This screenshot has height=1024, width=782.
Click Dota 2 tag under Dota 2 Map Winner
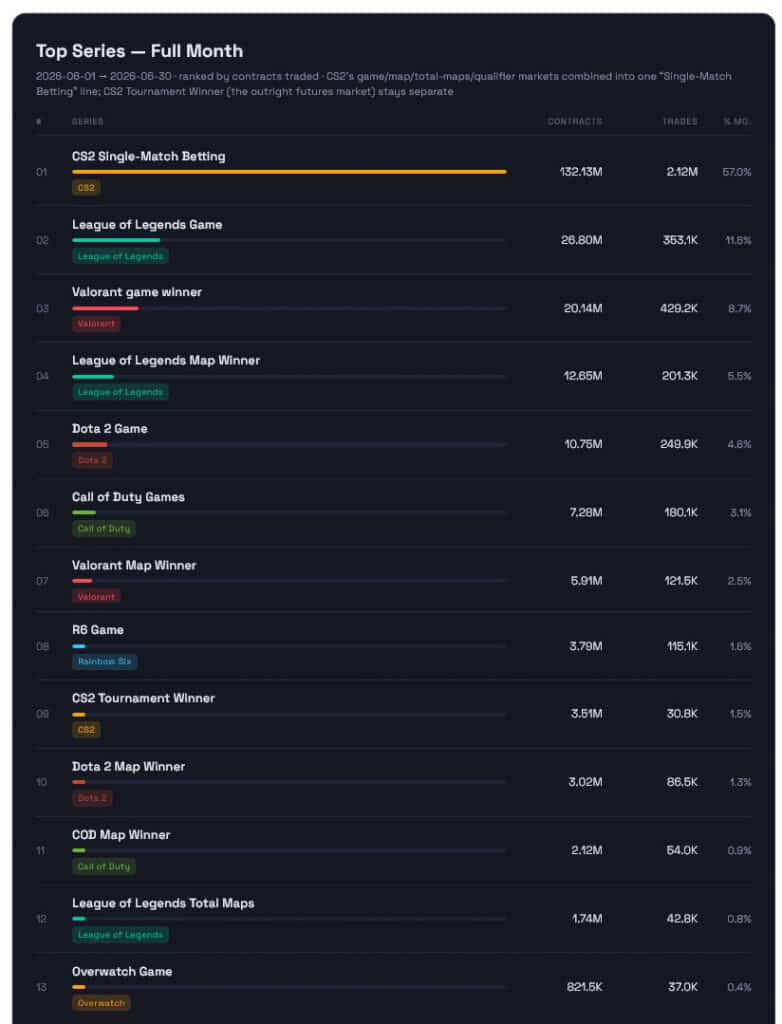click(x=92, y=798)
